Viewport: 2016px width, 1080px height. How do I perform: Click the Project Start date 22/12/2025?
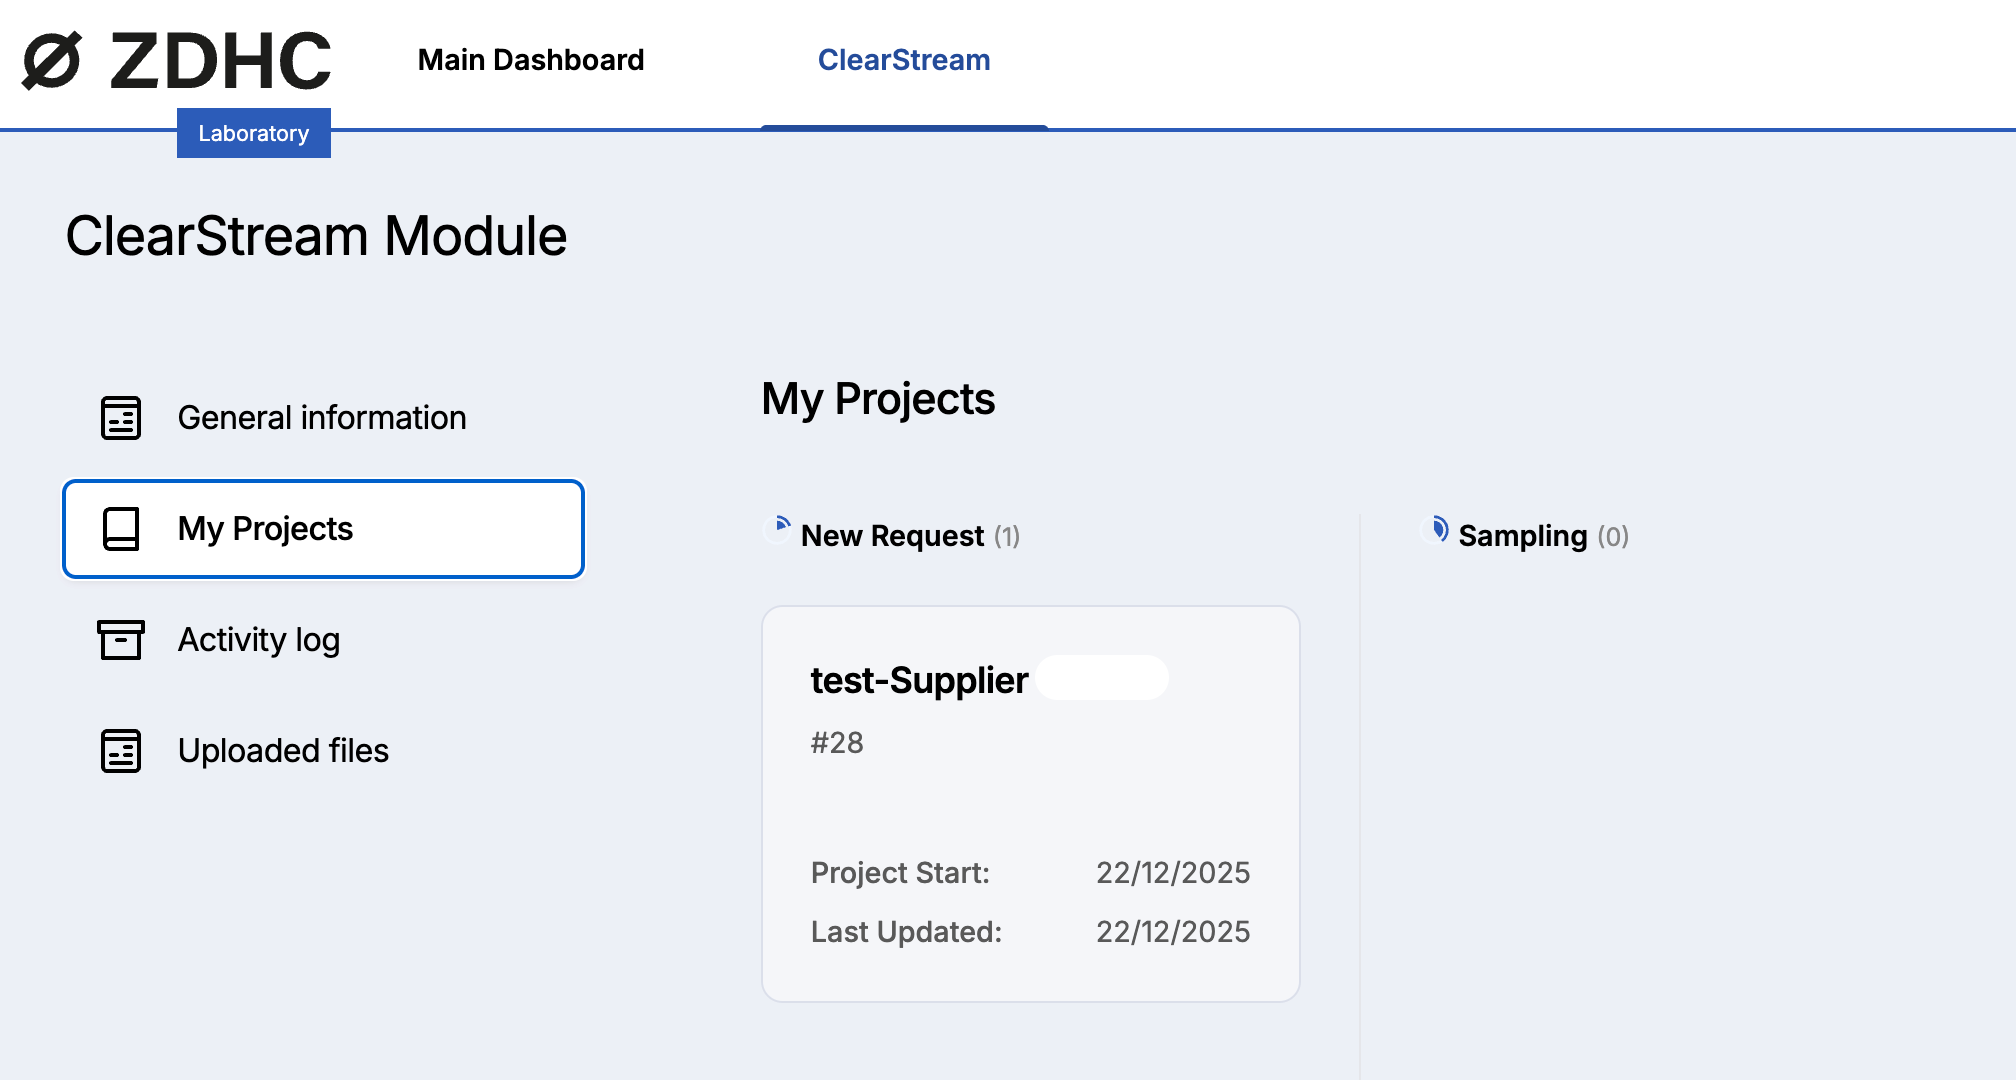coord(1173,873)
